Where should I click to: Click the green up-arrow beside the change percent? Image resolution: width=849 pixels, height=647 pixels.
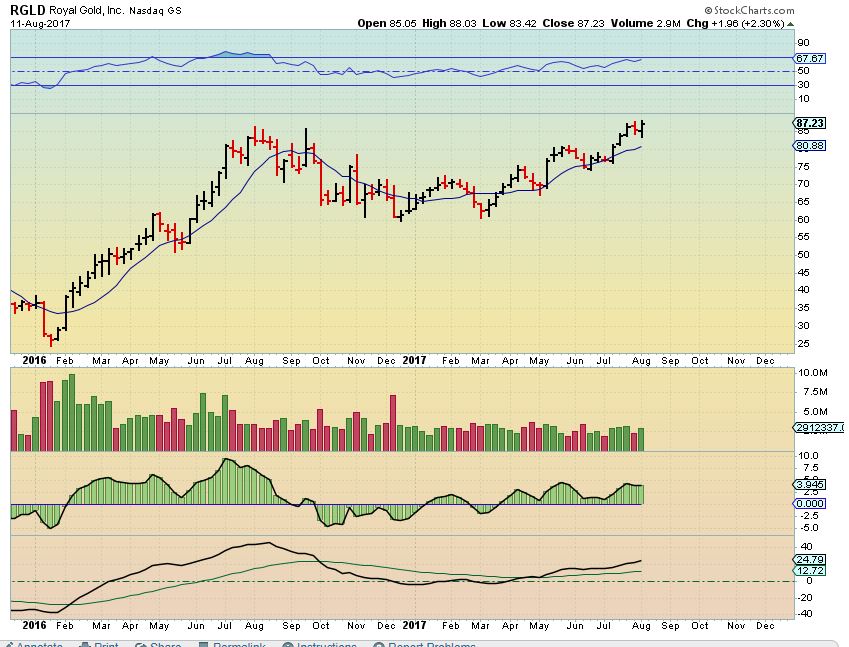pos(791,24)
